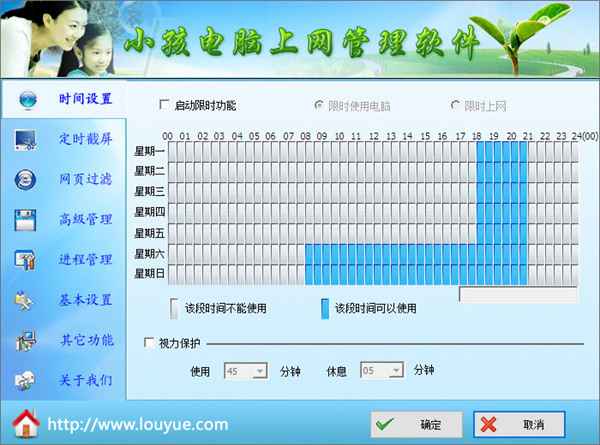Click the red house home icon
The image size is (600, 445).
pyautogui.click(x=26, y=424)
